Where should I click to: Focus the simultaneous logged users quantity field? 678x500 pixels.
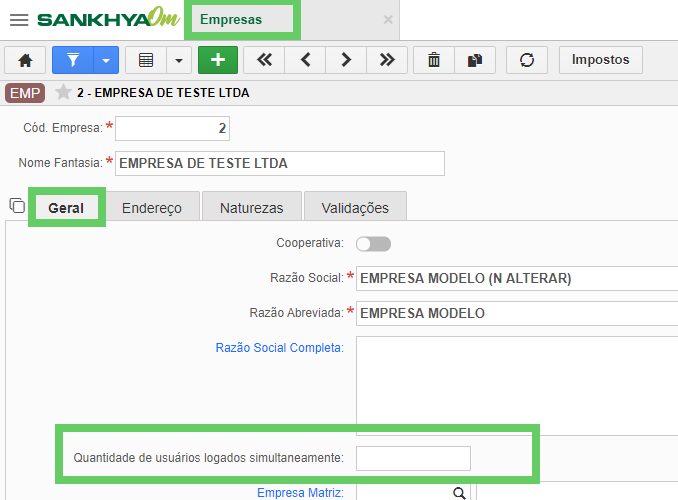point(413,458)
